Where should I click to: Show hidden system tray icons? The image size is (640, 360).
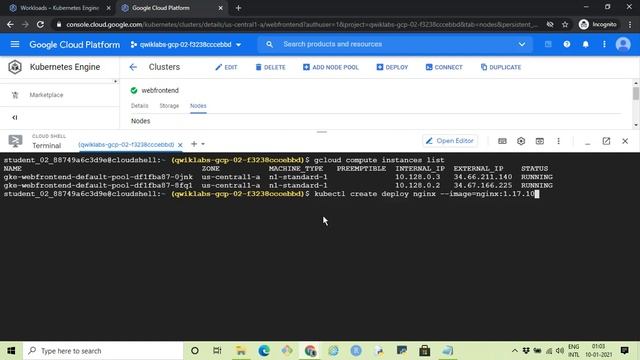click(x=515, y=351)
